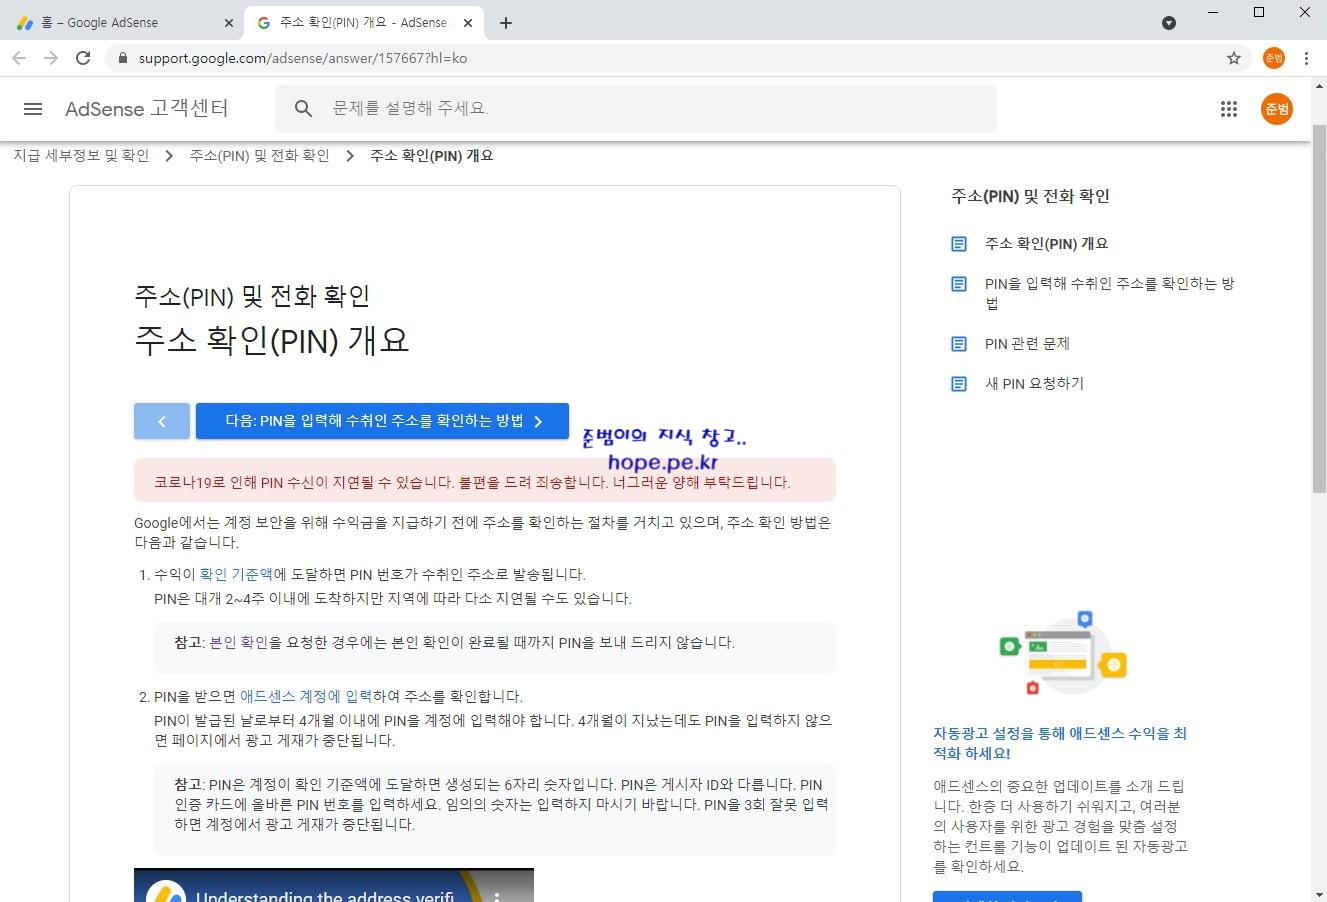Click the blue promo button at bottom
This screenshot has height=902, width=1327.
pyautogui.click(x=1007, y=896)
